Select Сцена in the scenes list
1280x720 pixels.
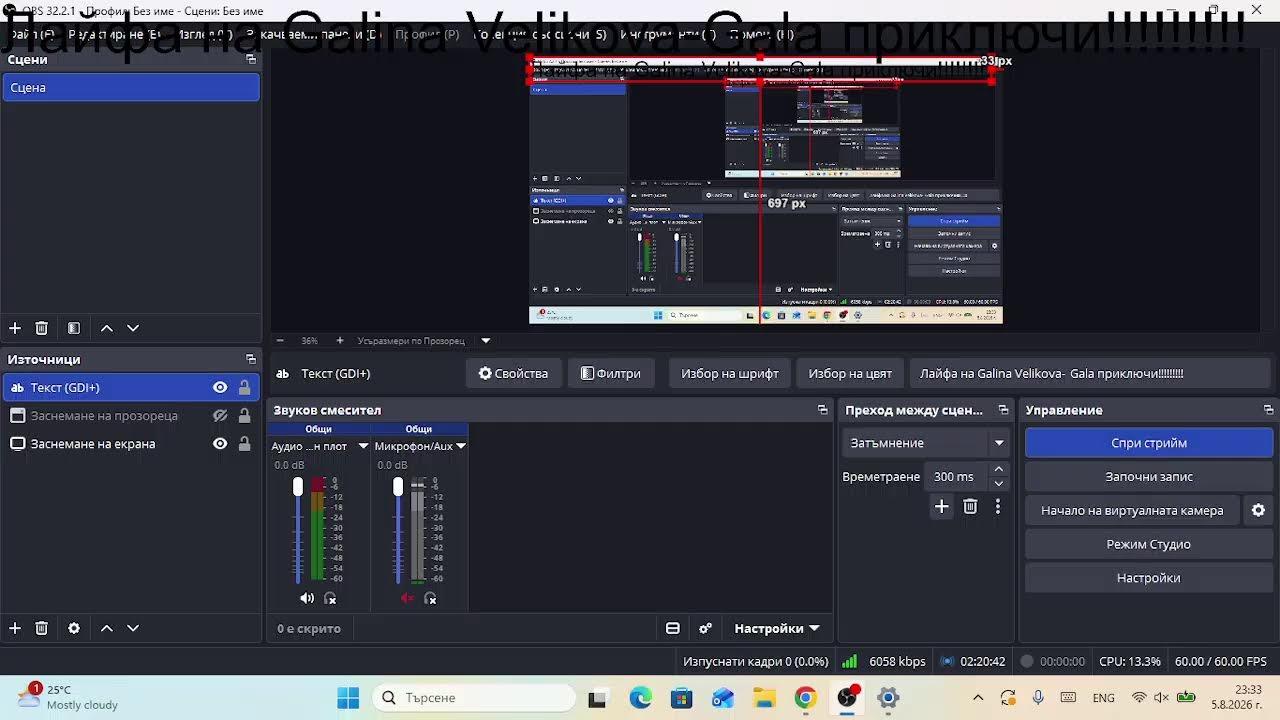click(x=131, y=88)
